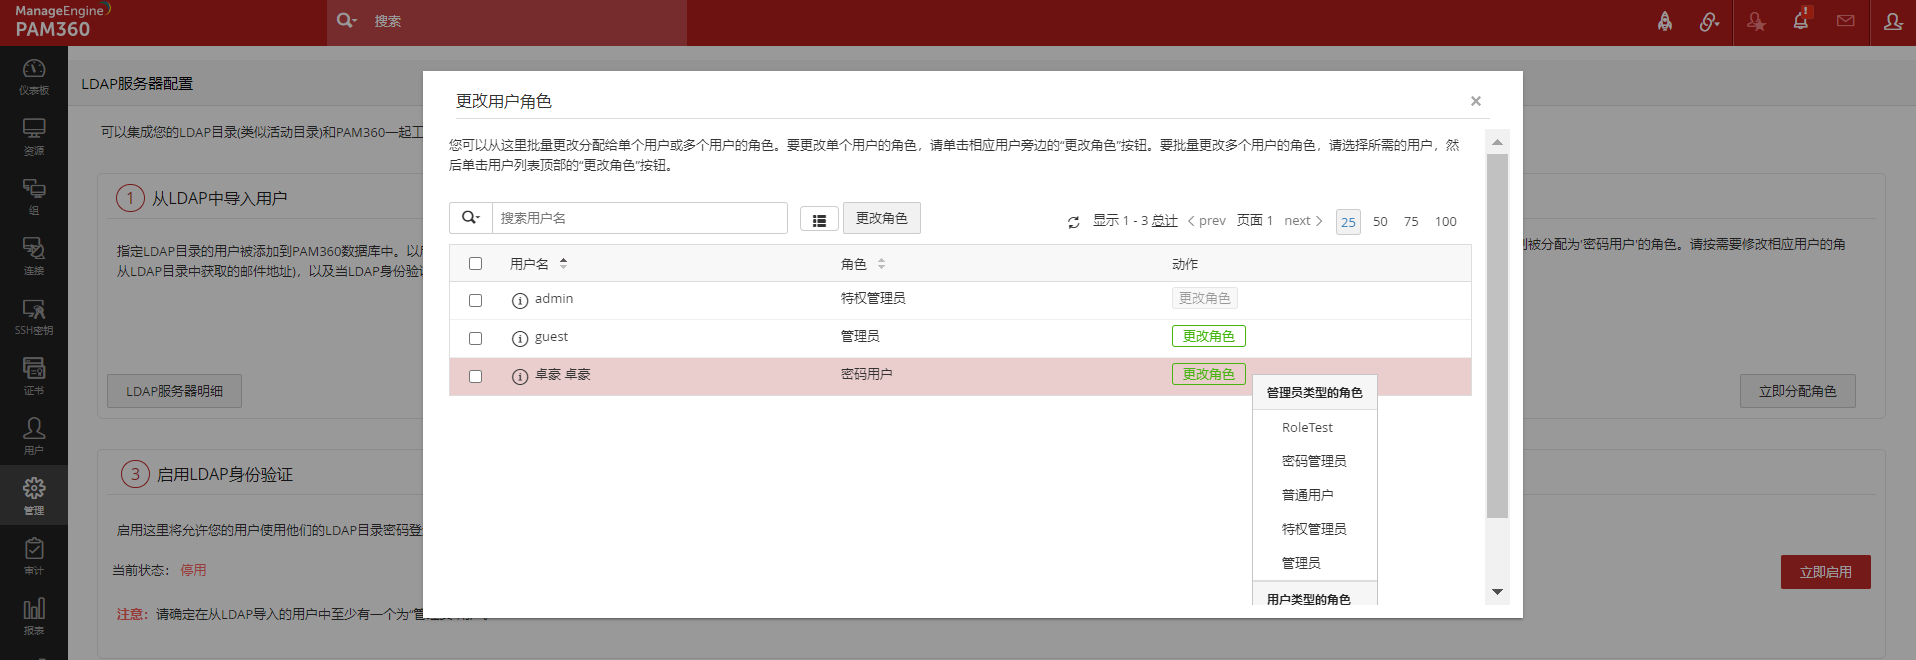Click the info icon next to admin

point(519,300)
